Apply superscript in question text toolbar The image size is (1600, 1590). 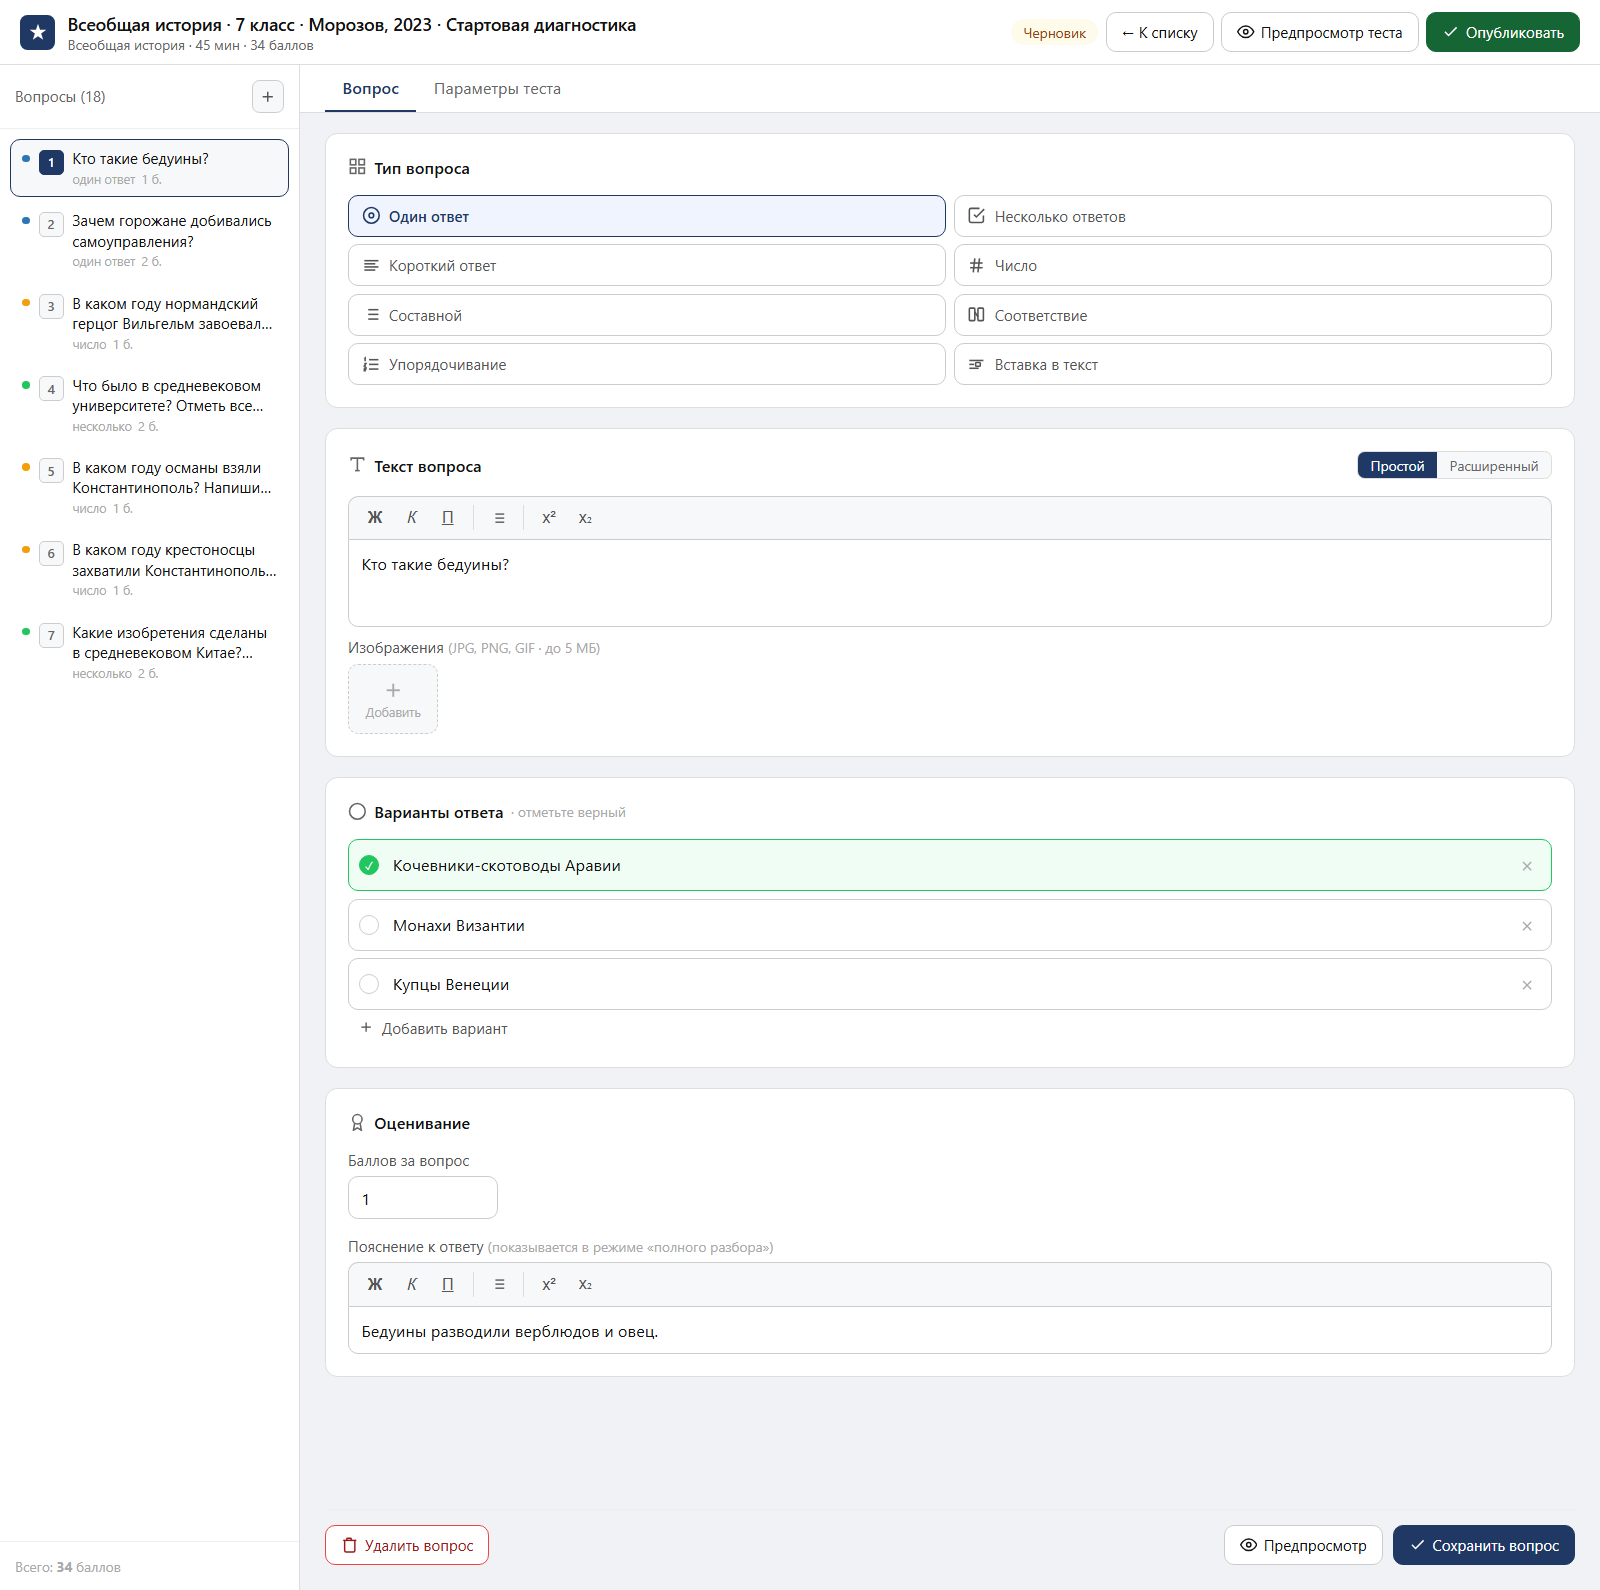click(x=549, y=518)
